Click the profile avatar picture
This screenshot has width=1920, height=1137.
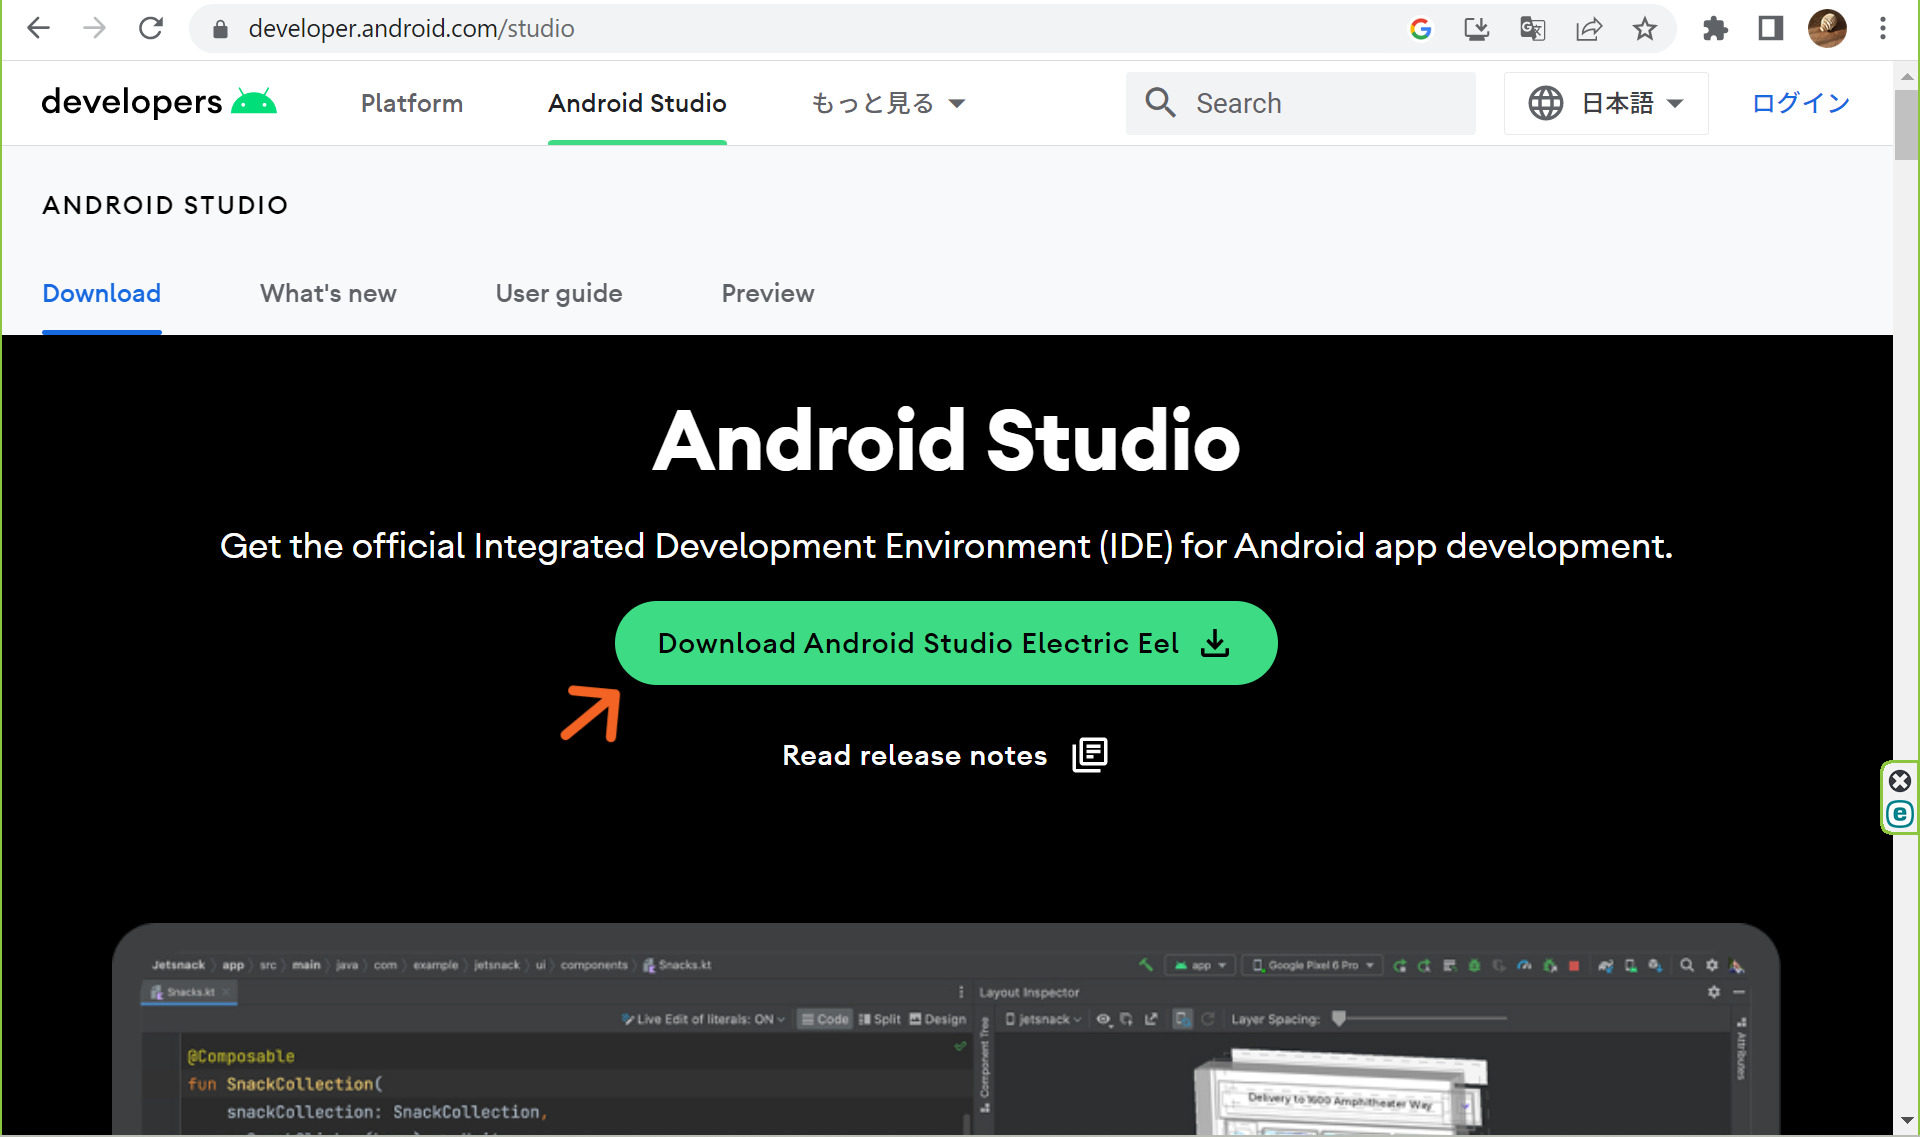click(x=1827, y=28)
